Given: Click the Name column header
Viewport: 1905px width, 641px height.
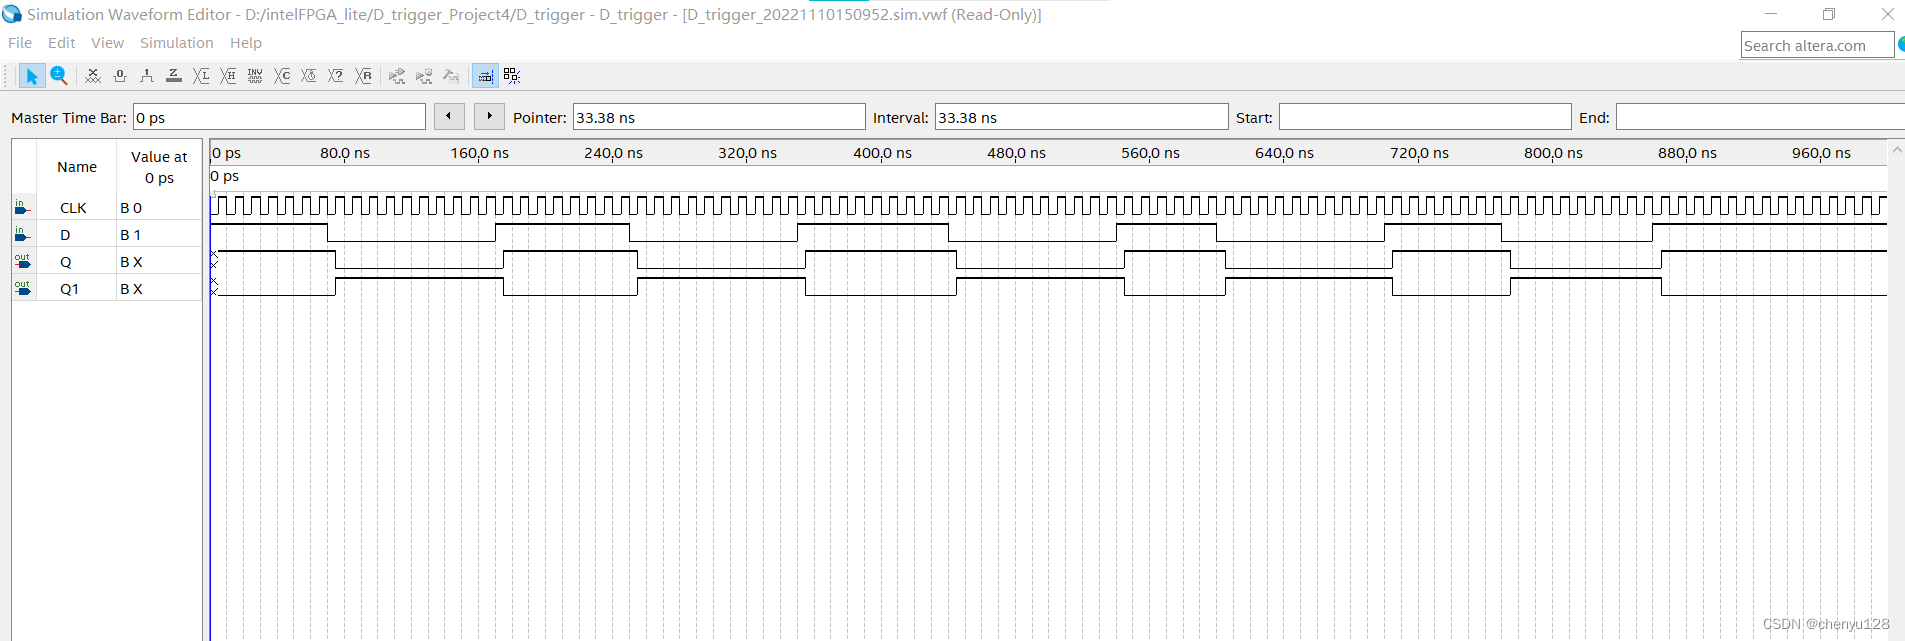Looking at the screenshot, I should click(x=77, y=167).
